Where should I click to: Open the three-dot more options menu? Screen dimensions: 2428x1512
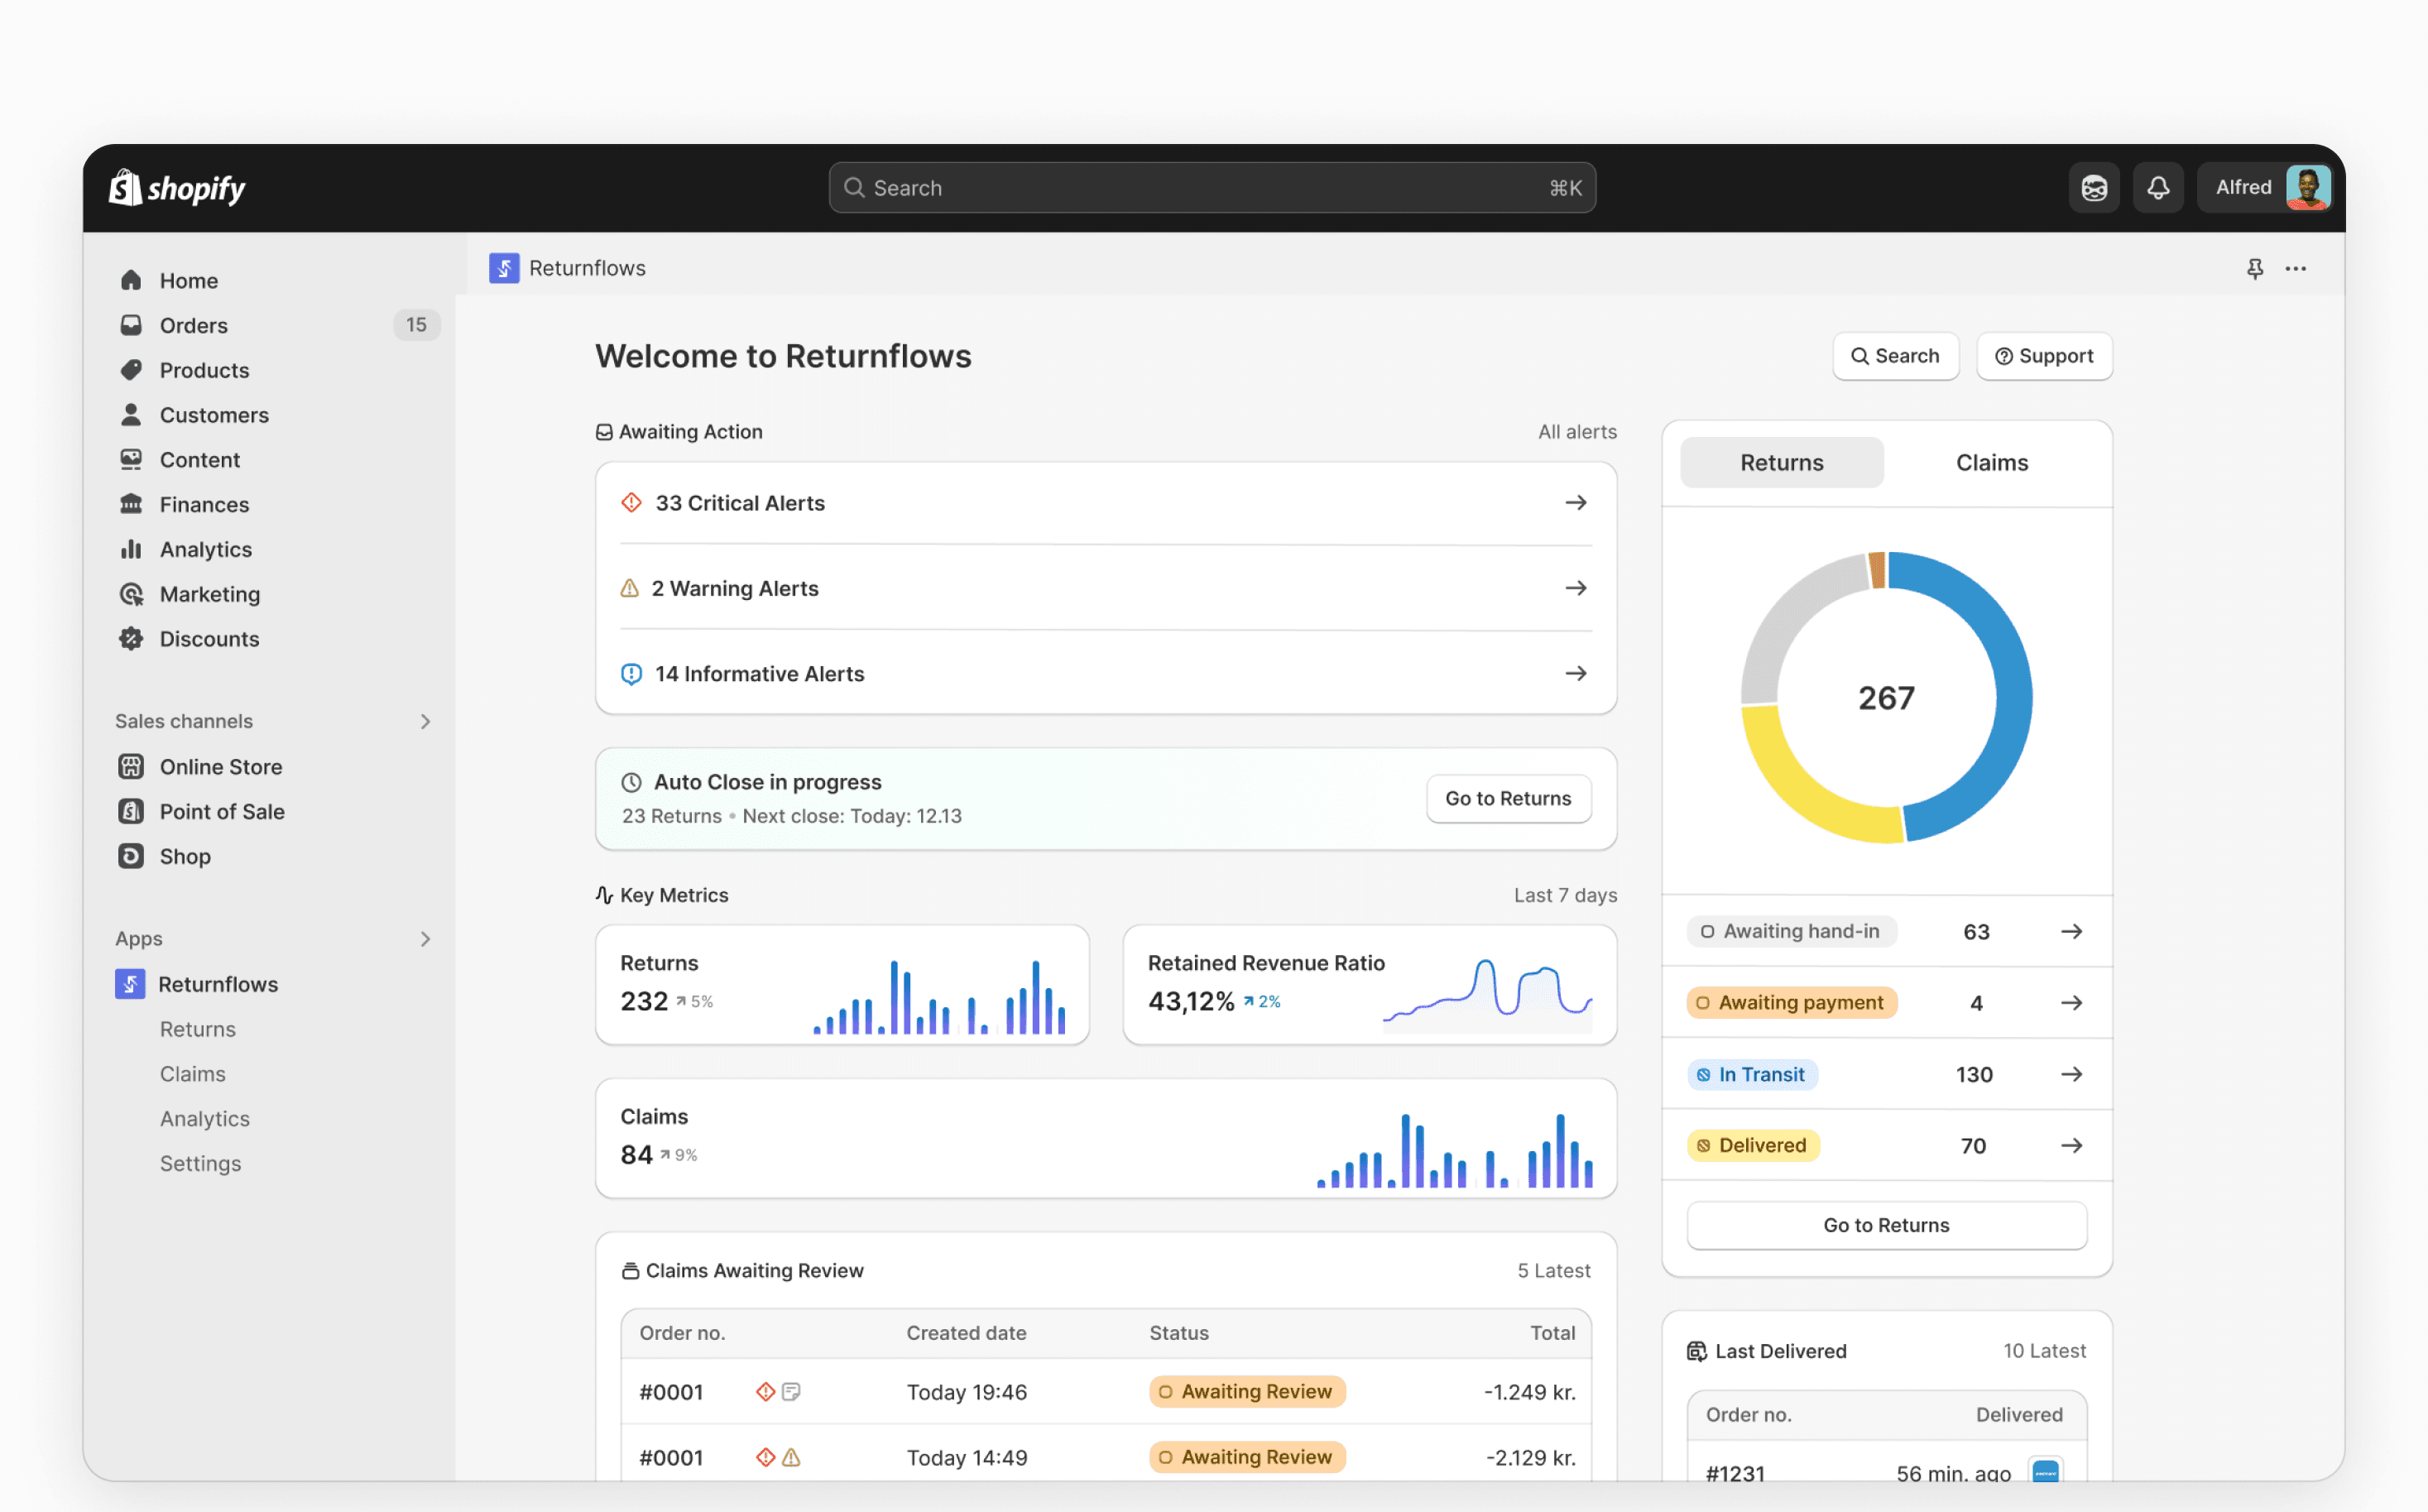click(x=2296, y=268)
